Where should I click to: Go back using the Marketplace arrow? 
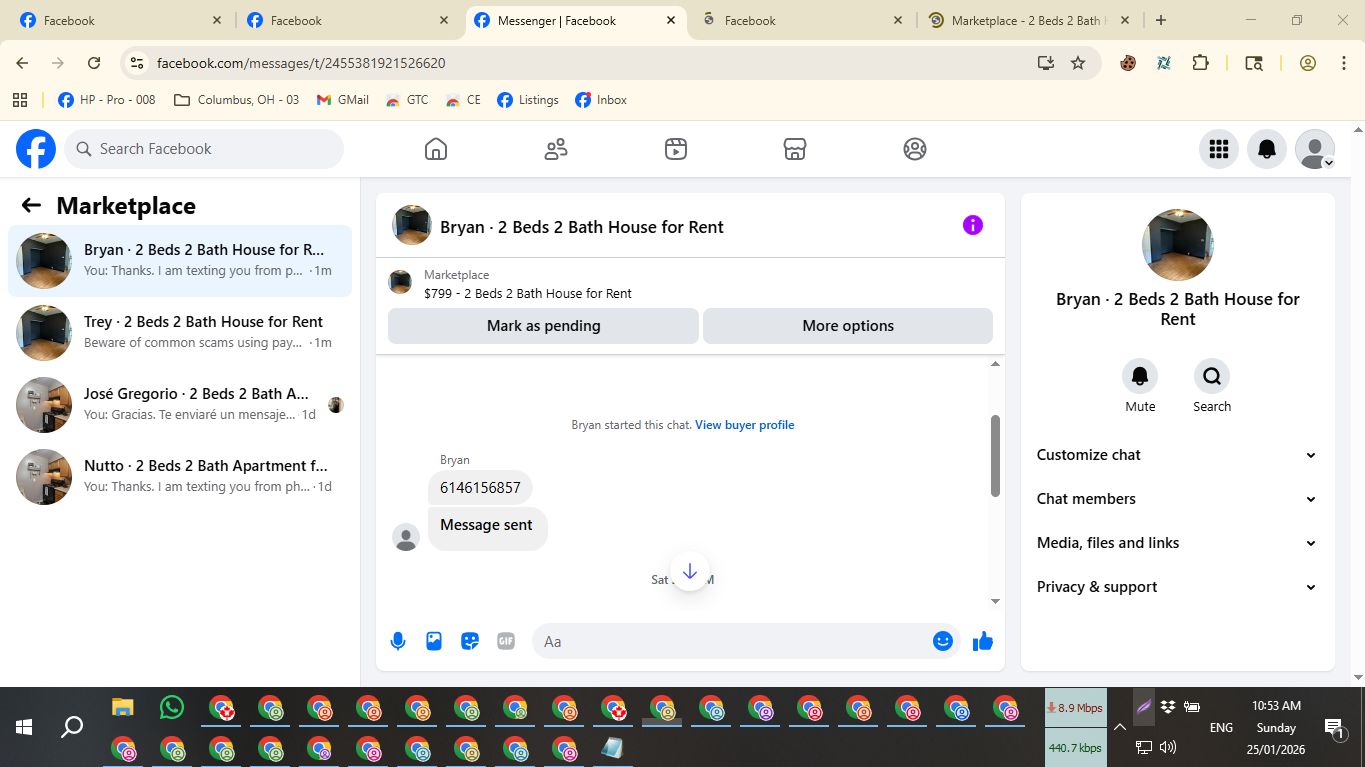31,205
